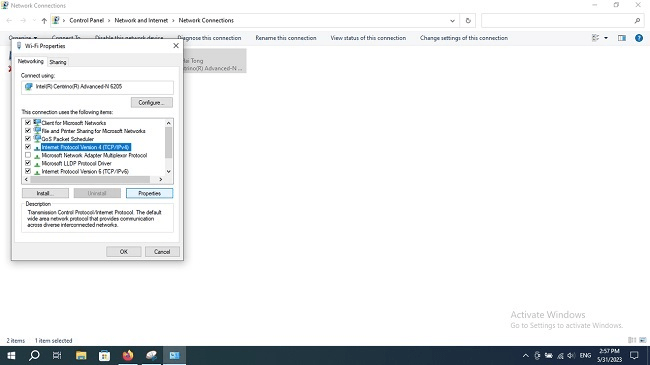Screen dimensions: 650x365
Task: Switch to details view in the status bar
Action: pyautogui.click(x=632, y=340)
